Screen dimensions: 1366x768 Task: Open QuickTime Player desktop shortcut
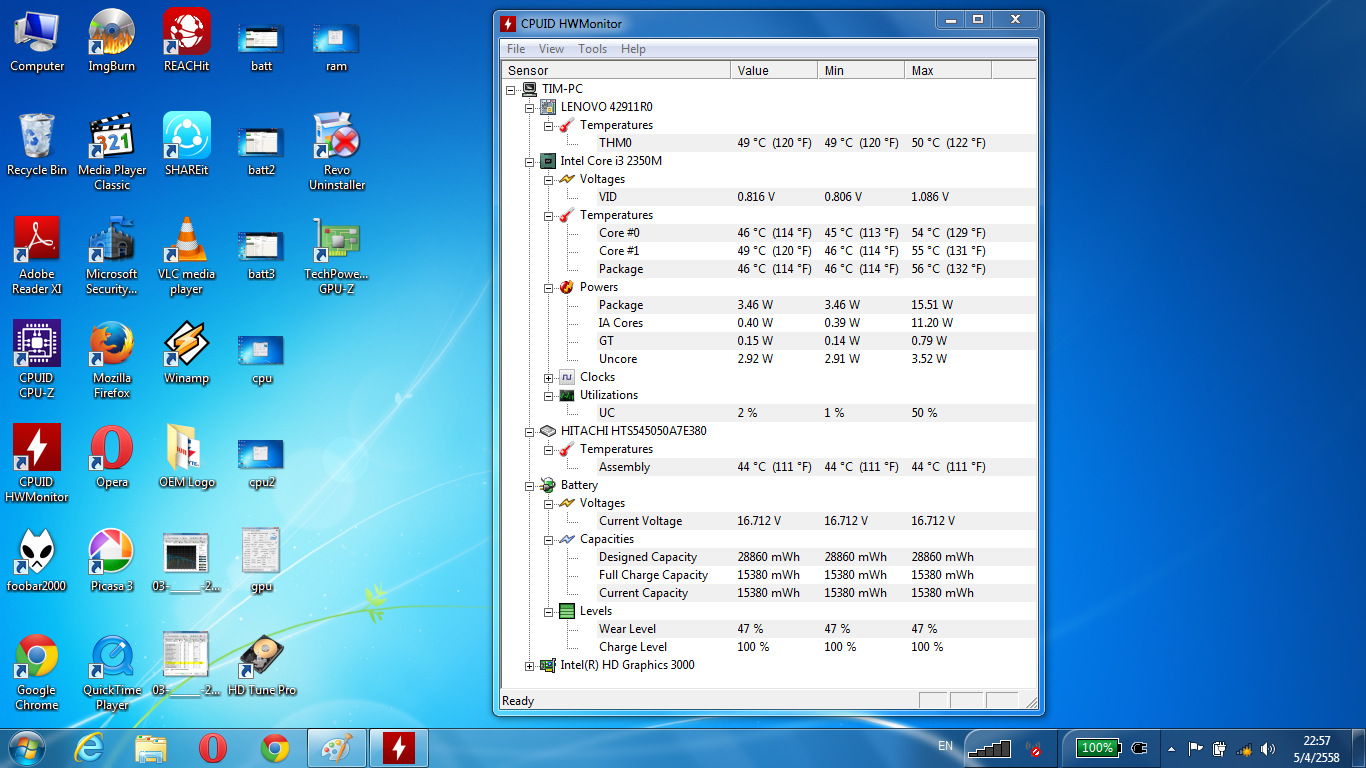[x=112, y=671]
